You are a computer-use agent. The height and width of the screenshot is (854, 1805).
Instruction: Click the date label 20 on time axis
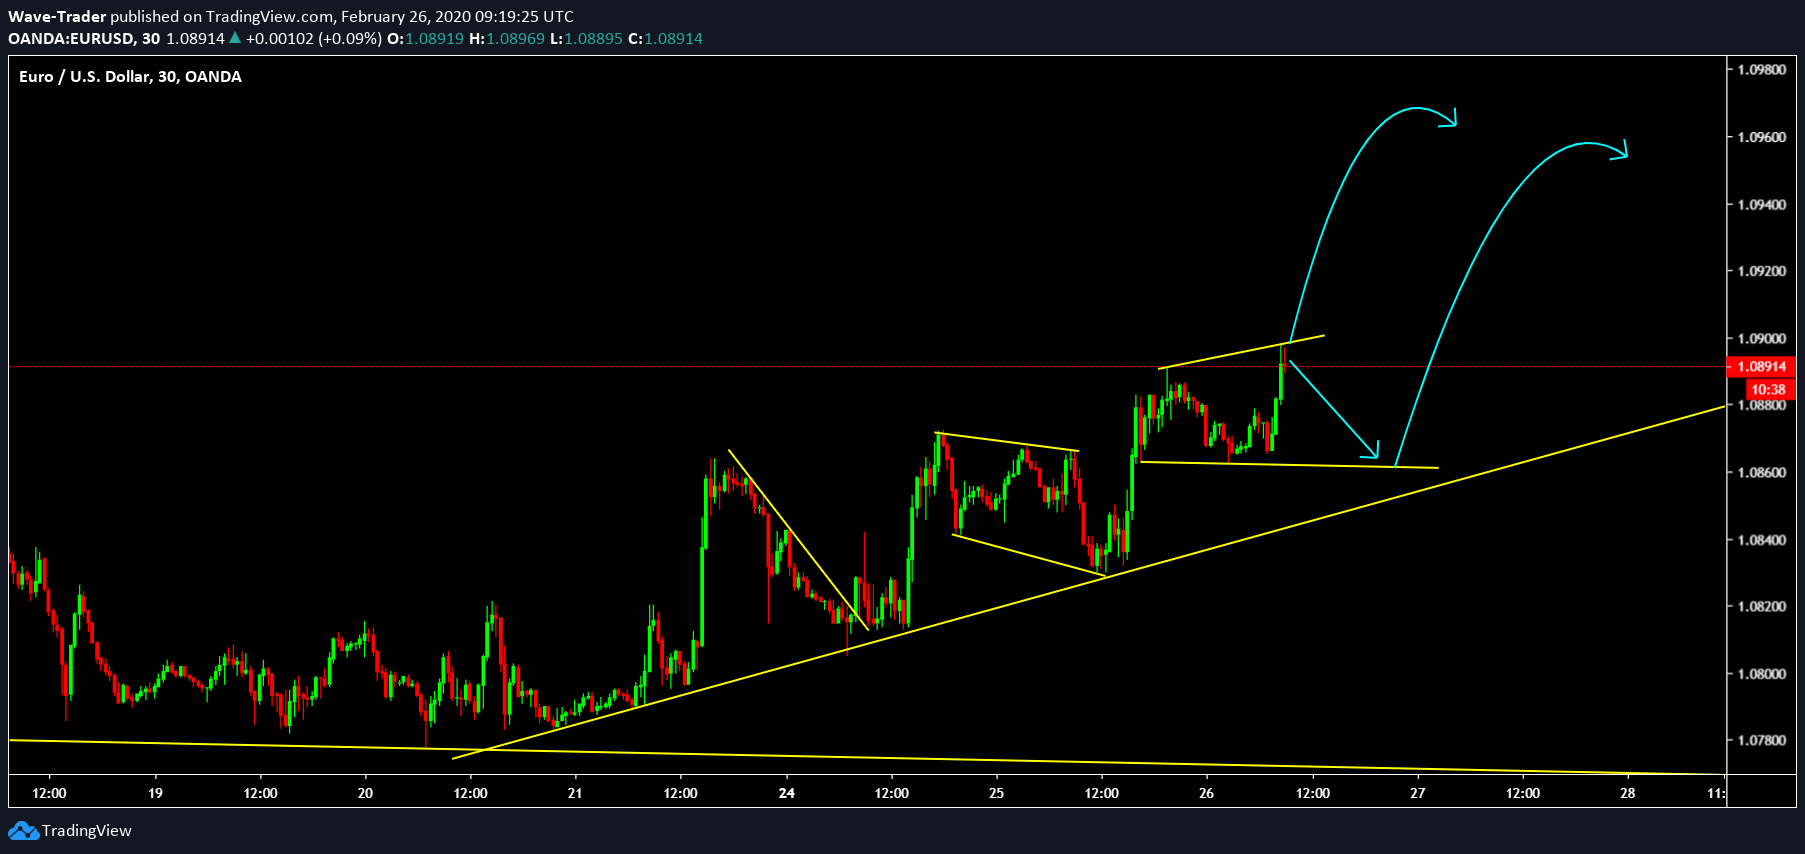coord(365,793)
